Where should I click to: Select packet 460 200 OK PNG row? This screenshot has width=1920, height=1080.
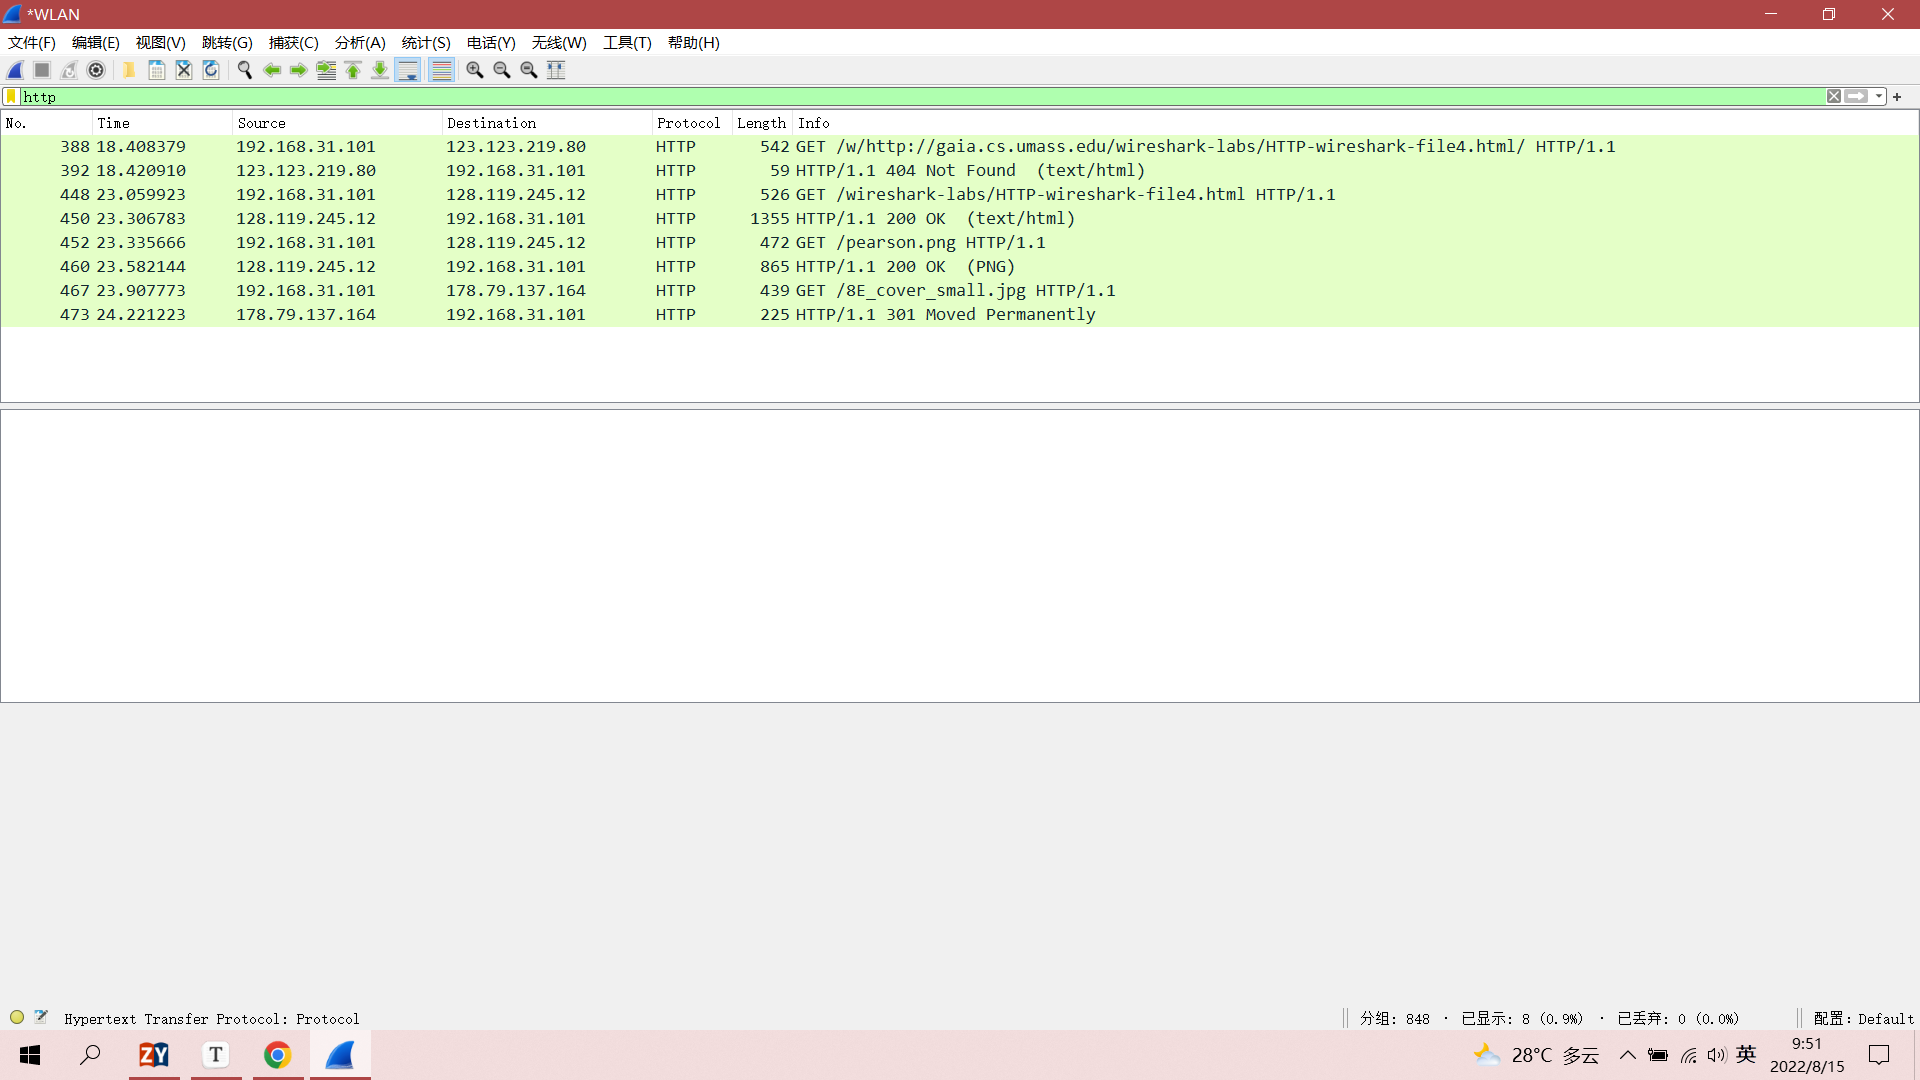959,267
